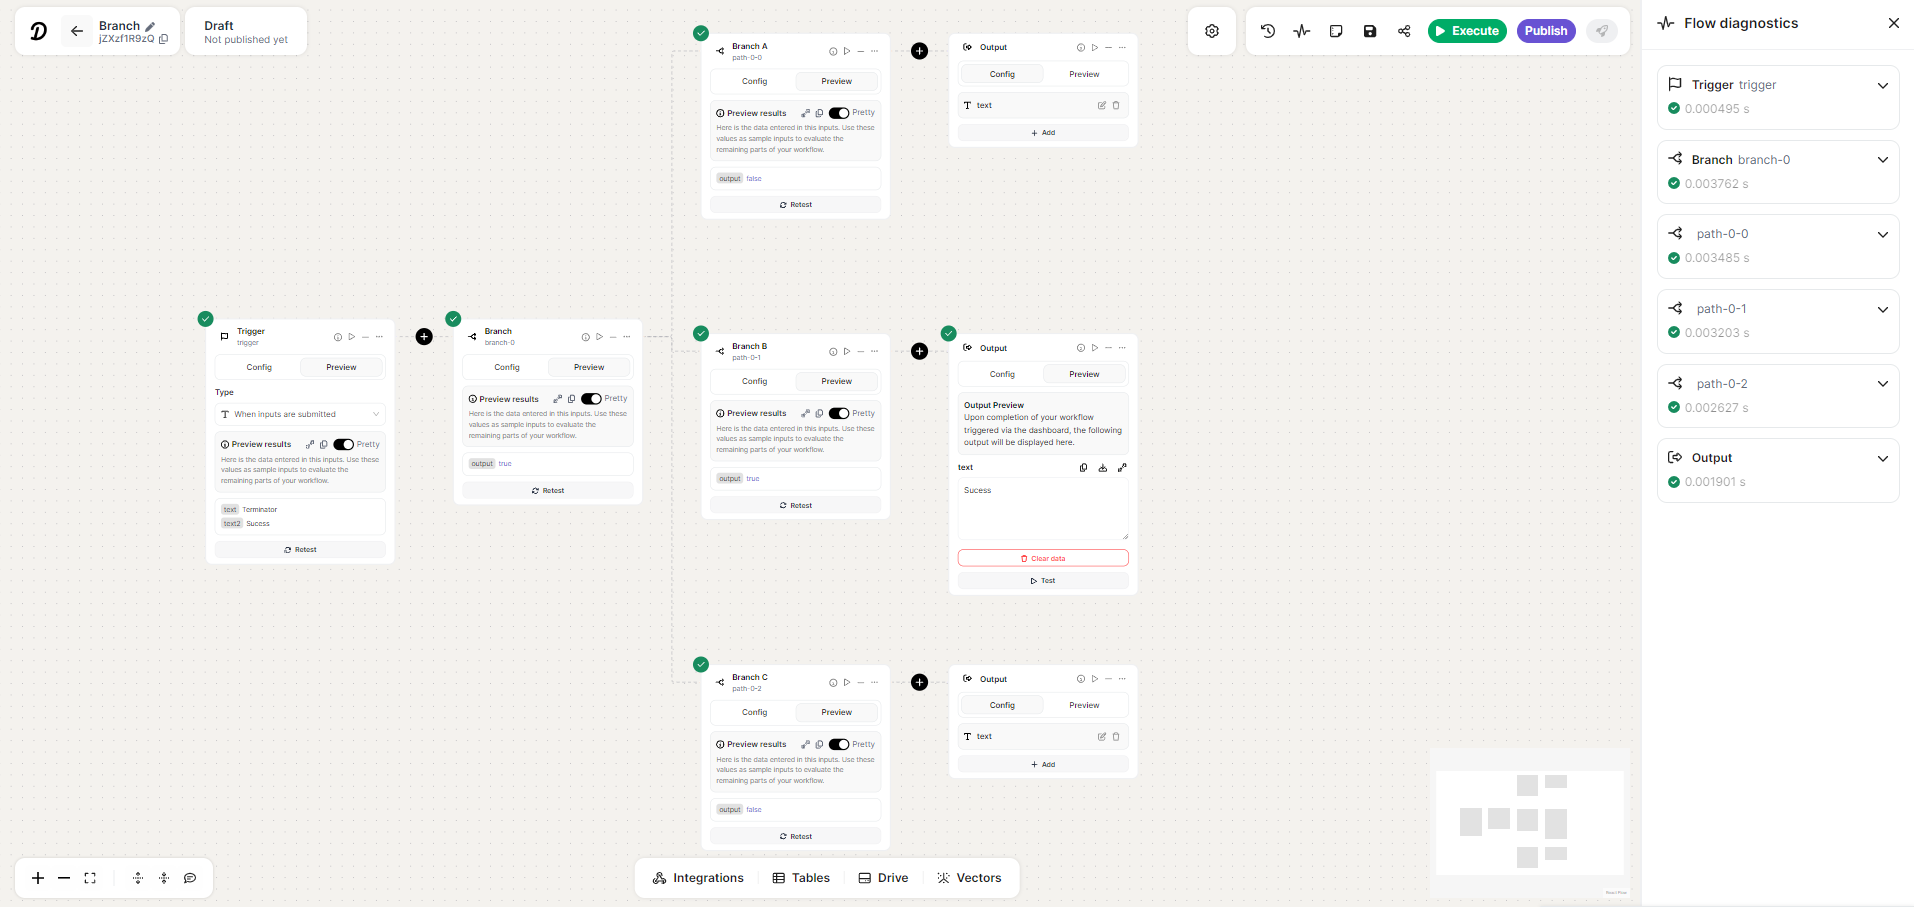Open workflow settings gear icon
The image size is (1914, 907).
point(1212,31)
